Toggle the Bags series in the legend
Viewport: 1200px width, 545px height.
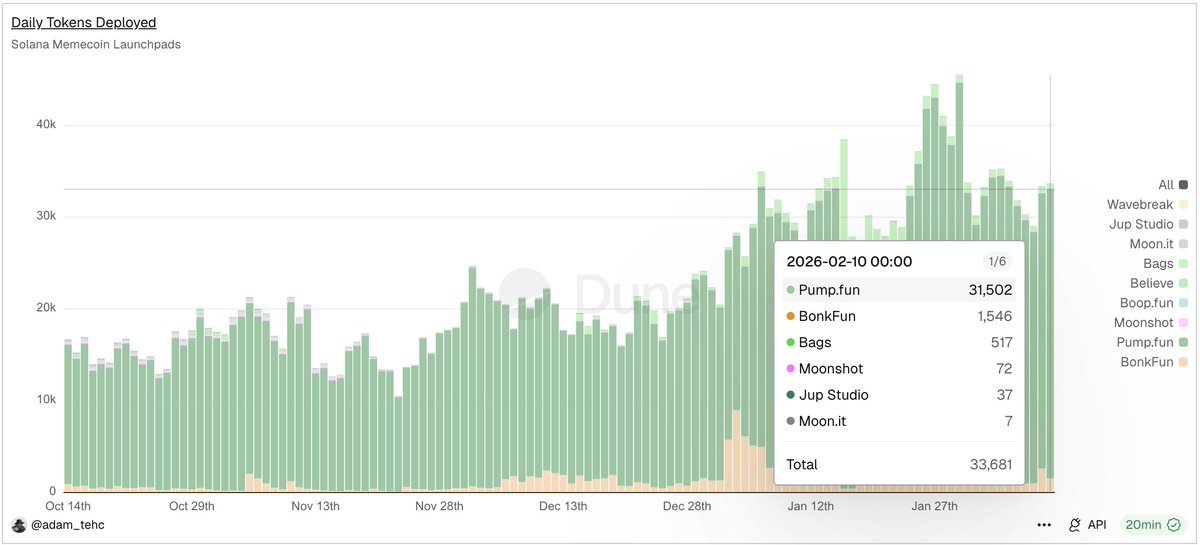[1166, 263]
